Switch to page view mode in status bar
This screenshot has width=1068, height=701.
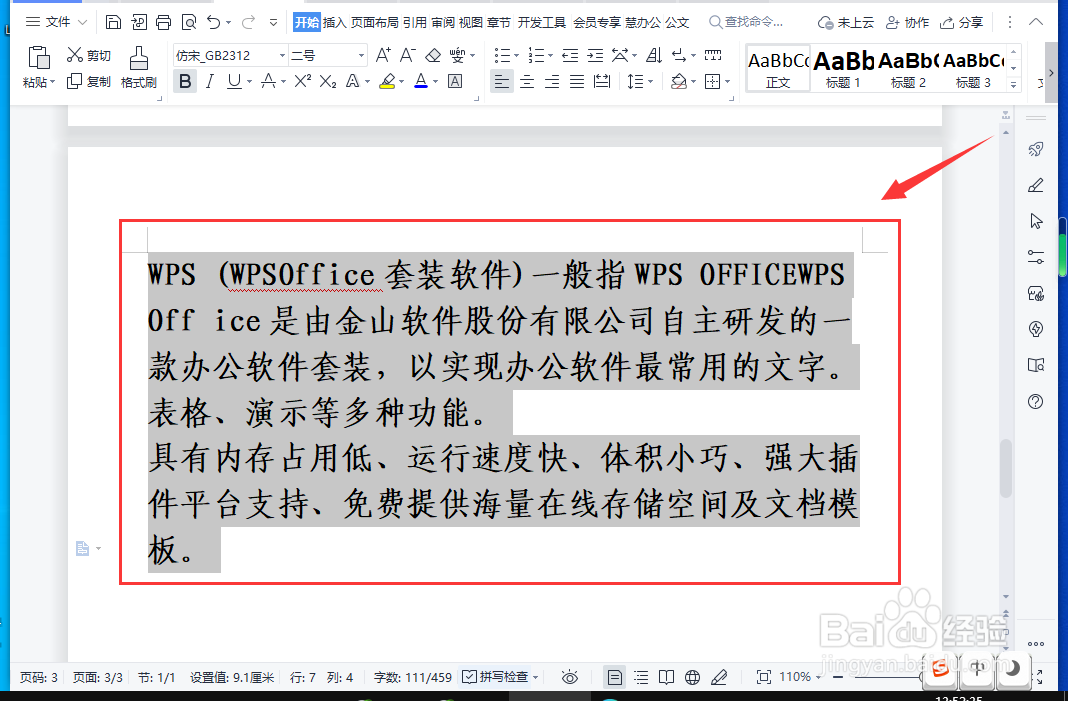[x=614, y=677]
